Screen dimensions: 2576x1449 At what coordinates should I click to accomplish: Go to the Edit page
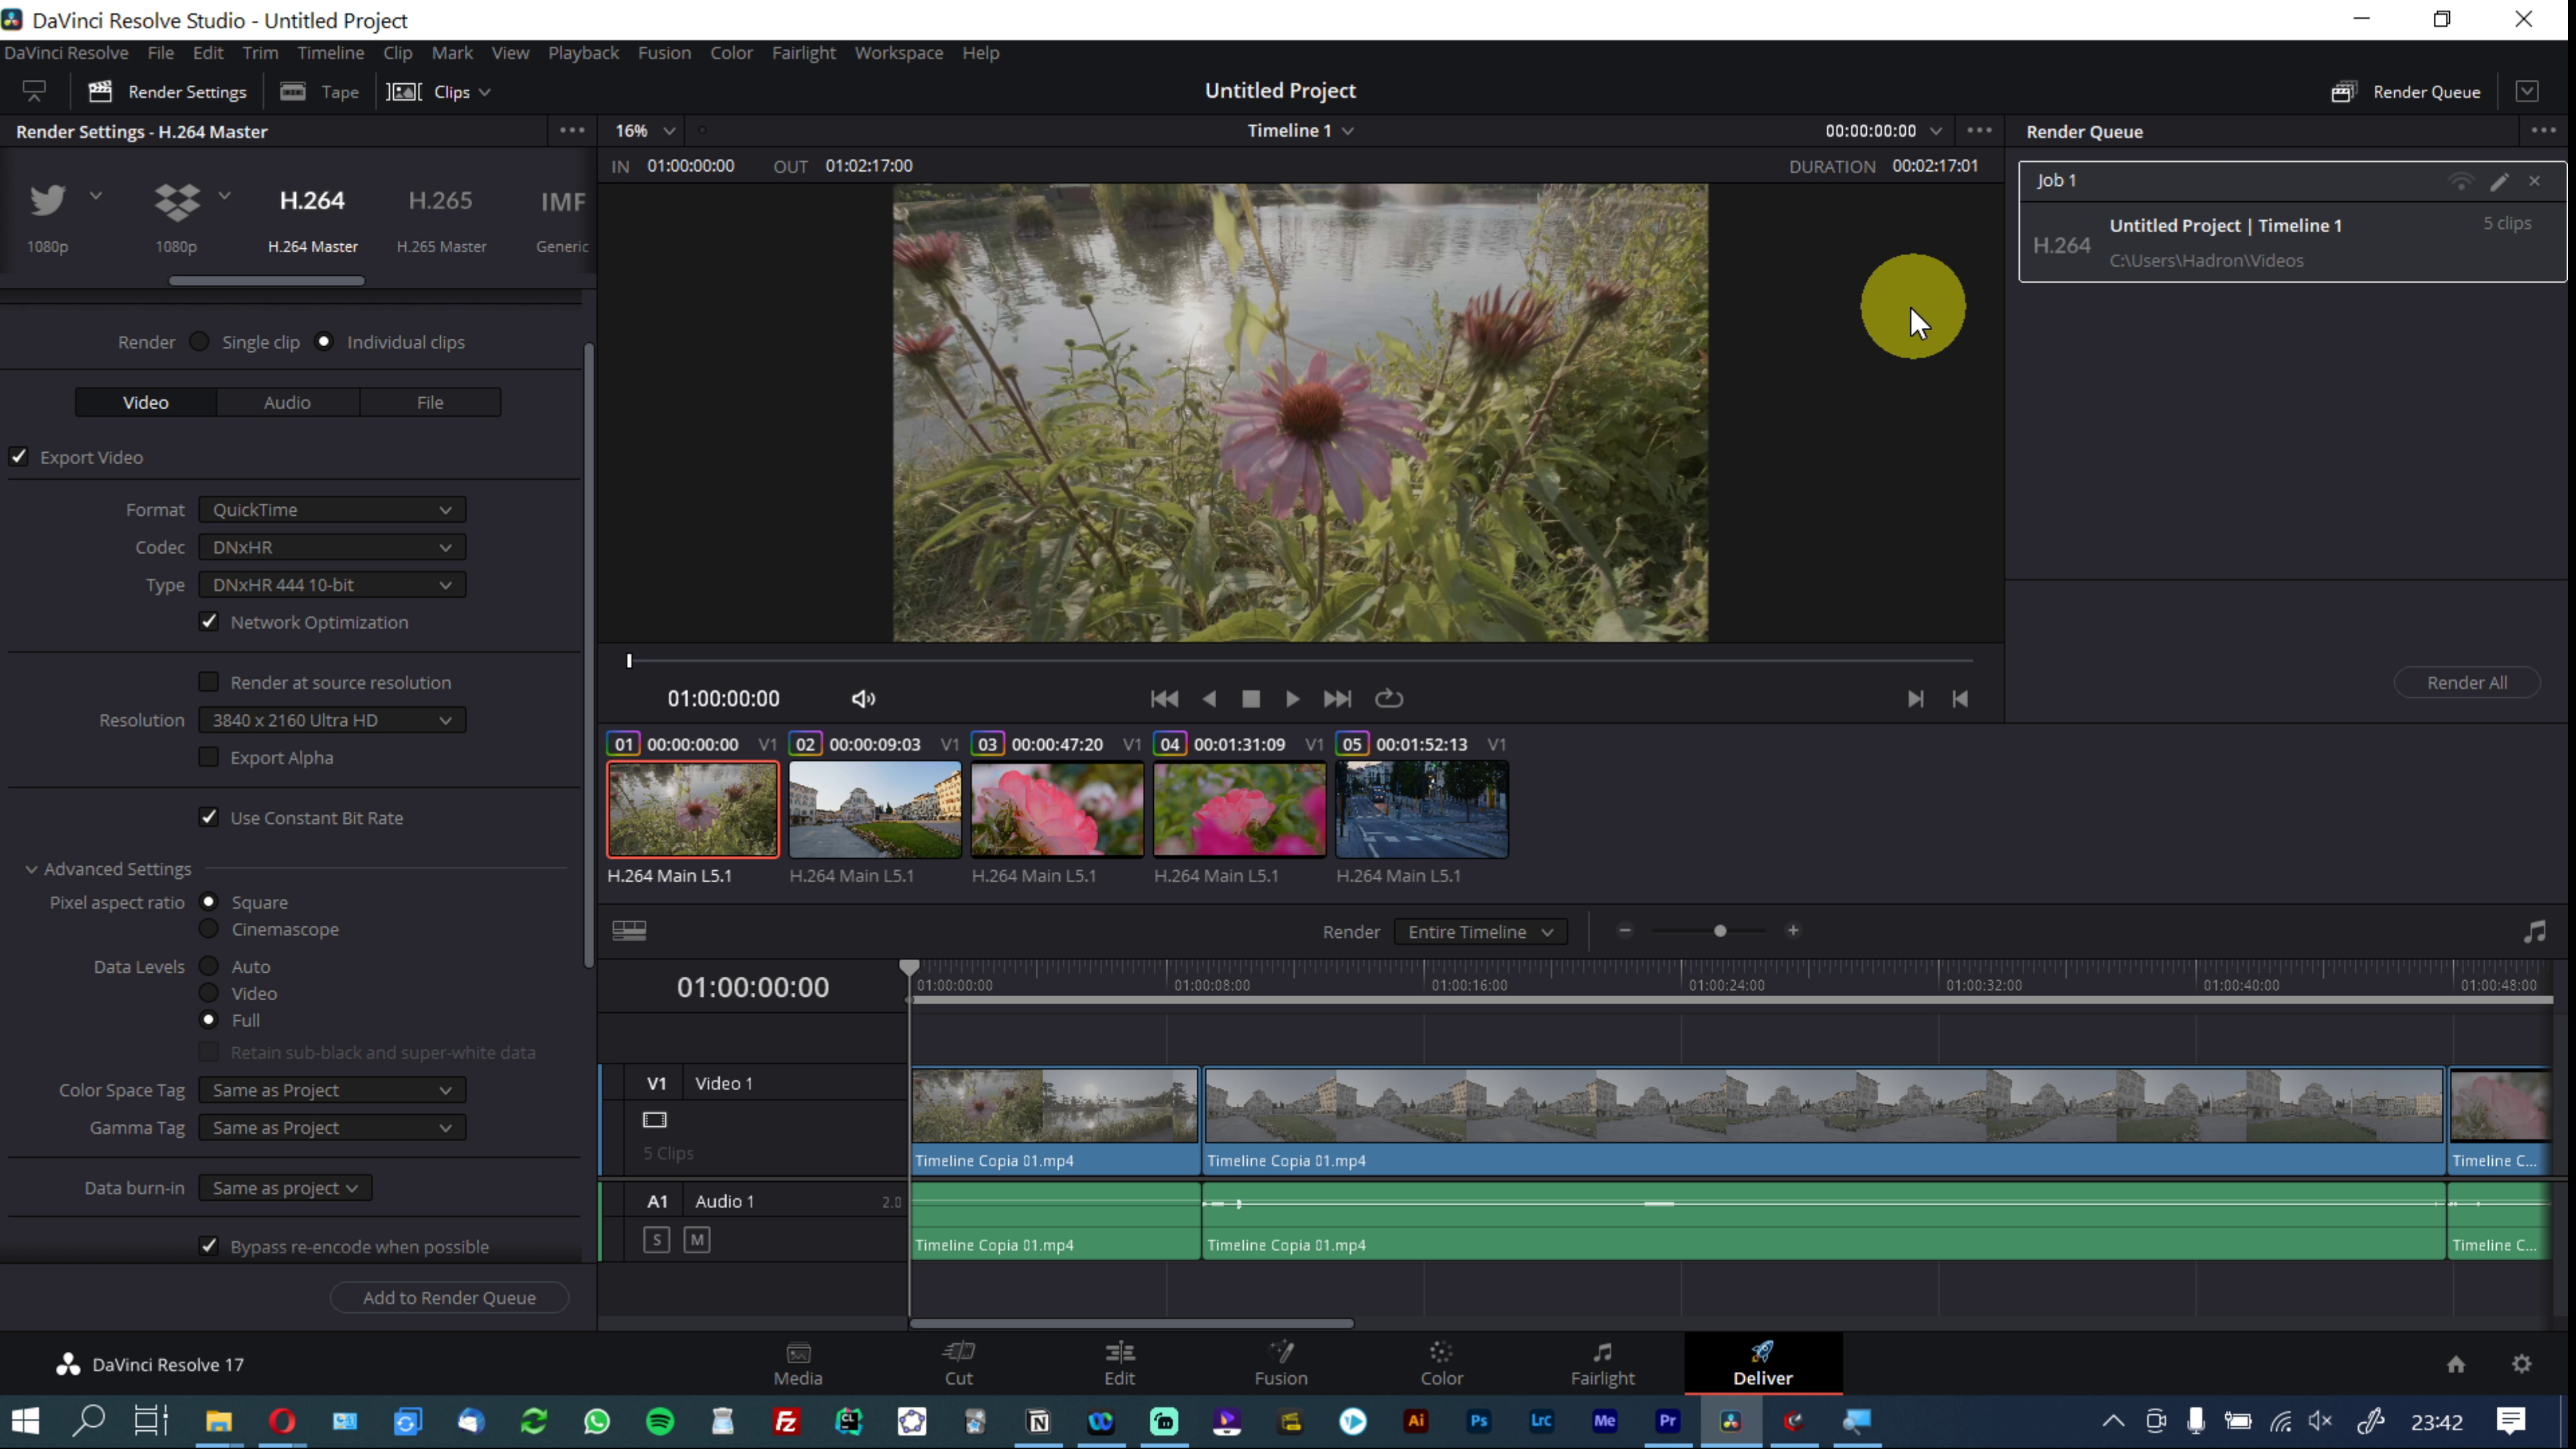1119,1364
